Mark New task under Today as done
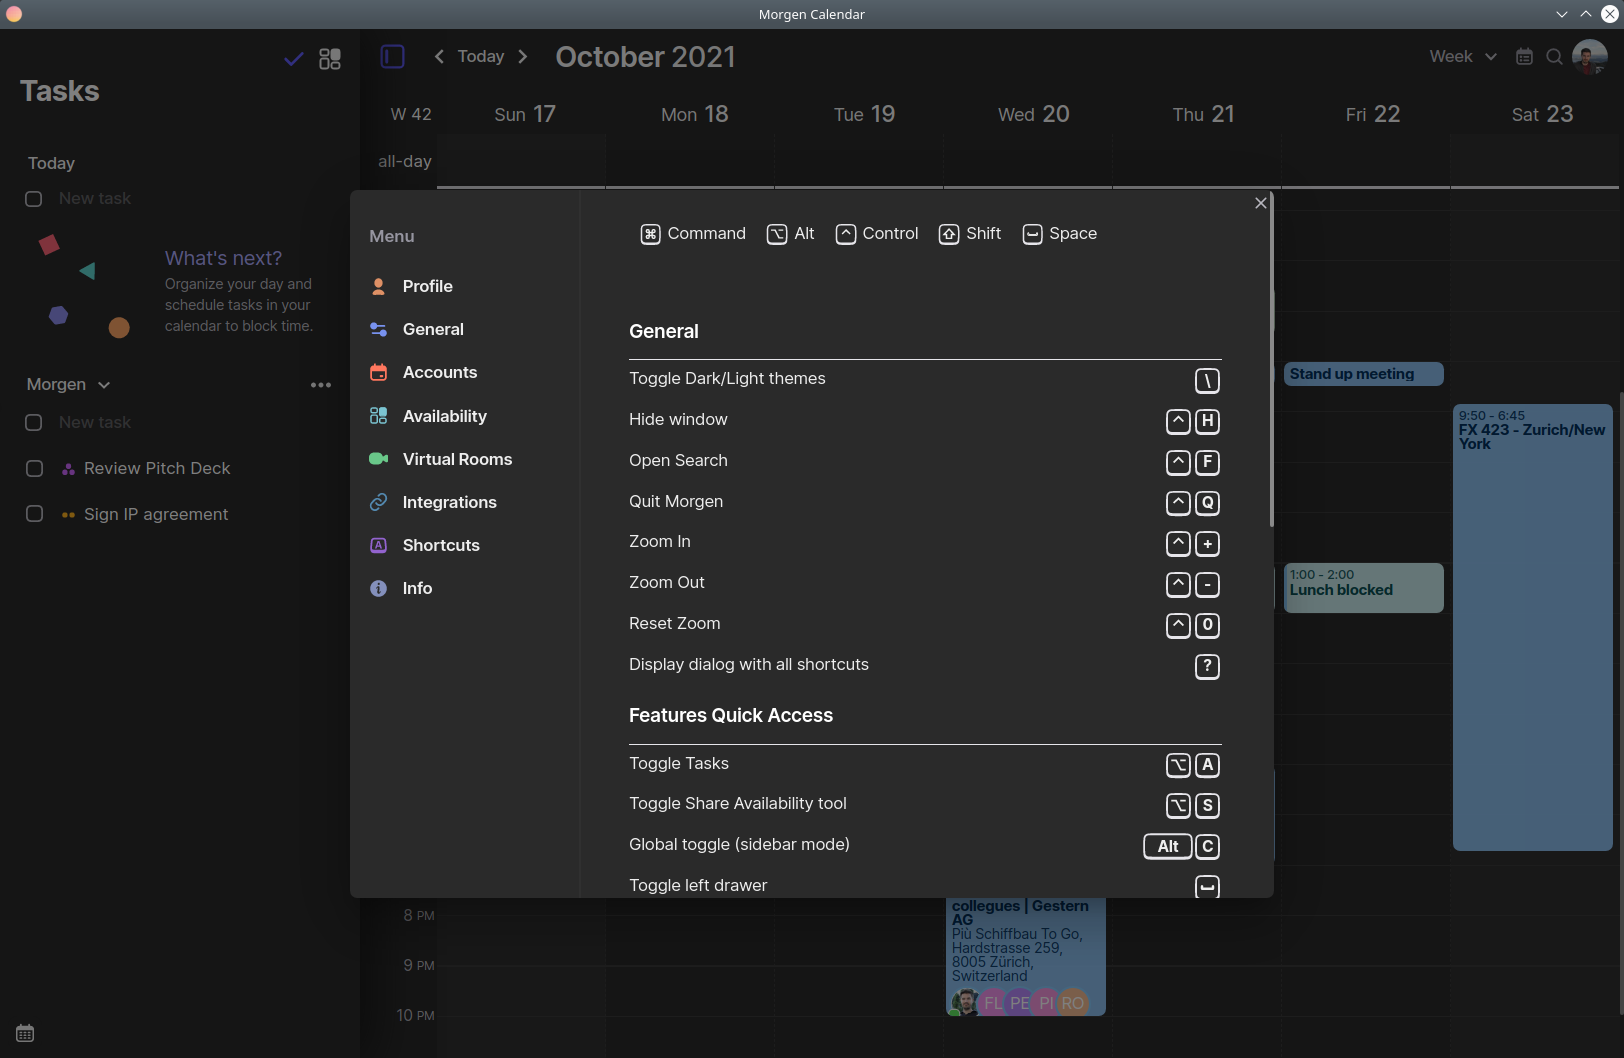1624x1058 pixels. coord(33,199)
